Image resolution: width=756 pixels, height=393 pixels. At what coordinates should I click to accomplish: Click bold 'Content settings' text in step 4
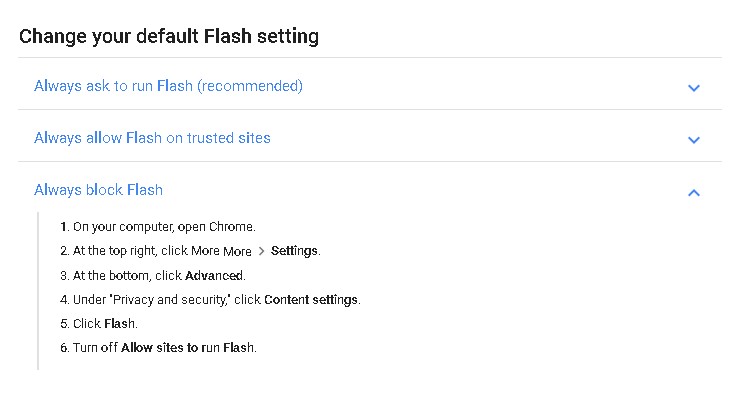coord(311,299)
